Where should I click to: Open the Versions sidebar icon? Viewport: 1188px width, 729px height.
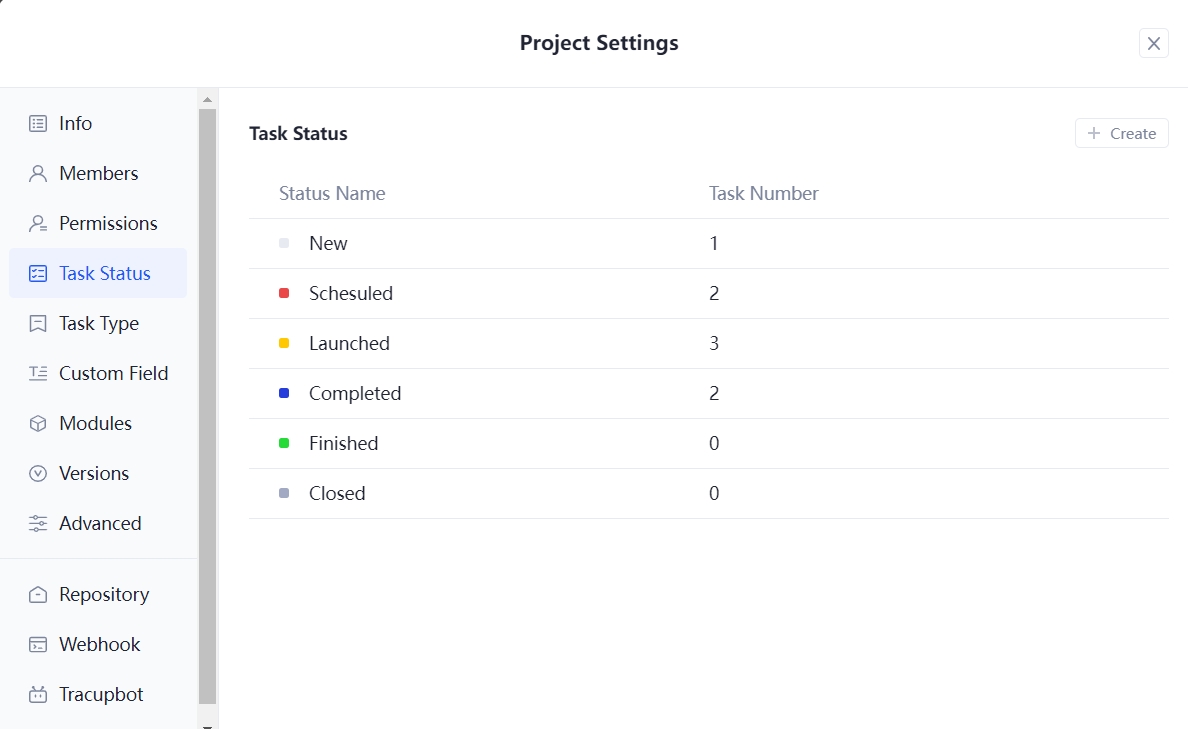point(37,473)
